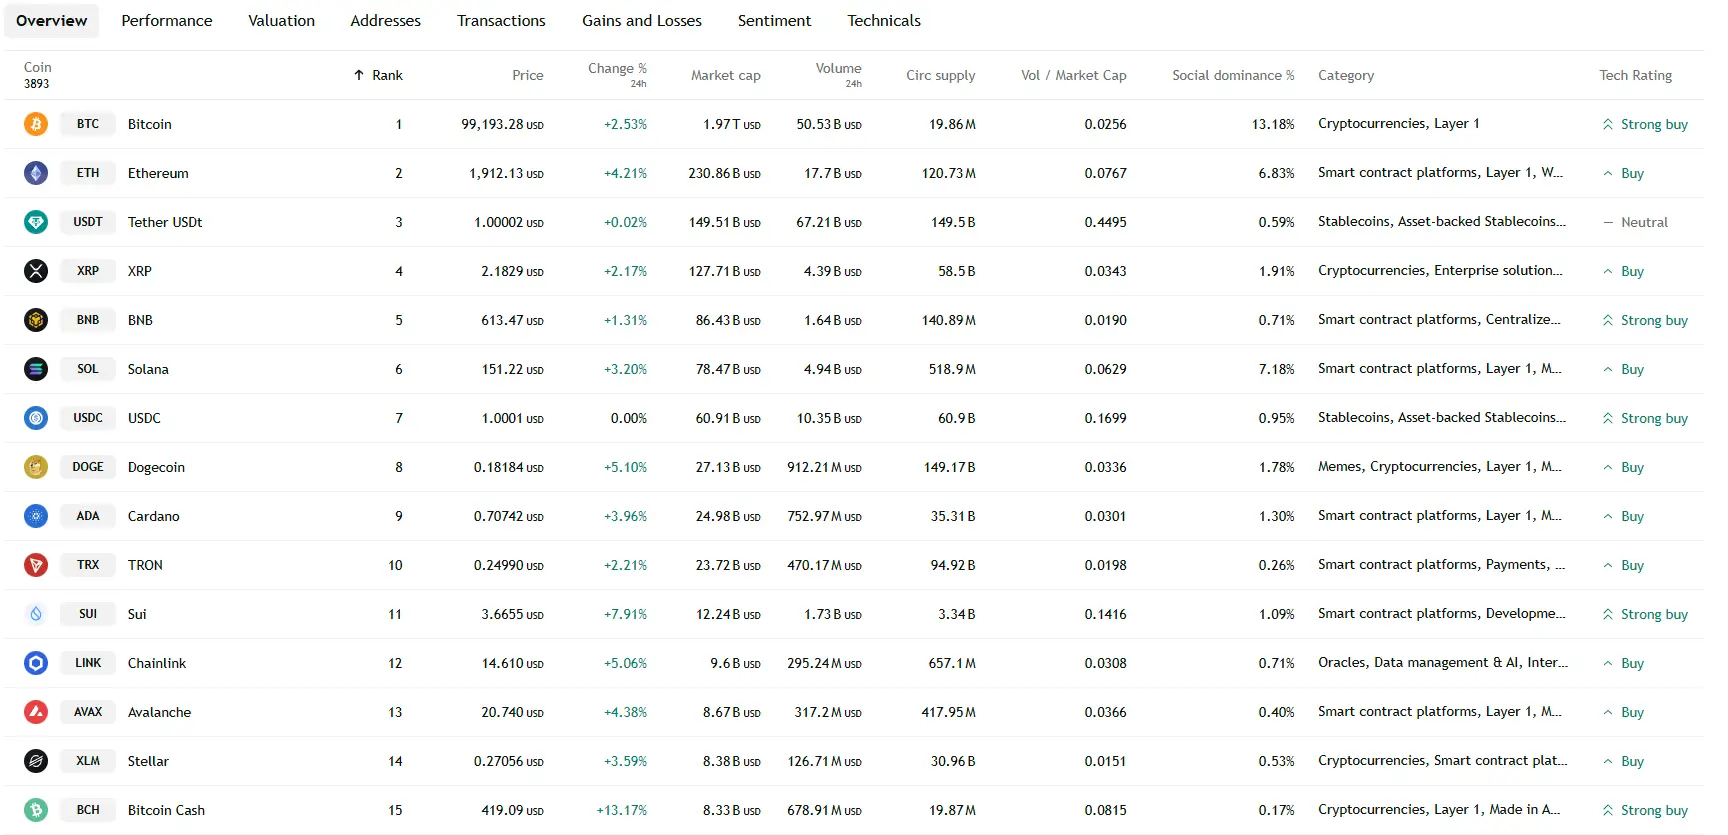
Task: Open the Sentiment tab
Action: click(774, 20)
